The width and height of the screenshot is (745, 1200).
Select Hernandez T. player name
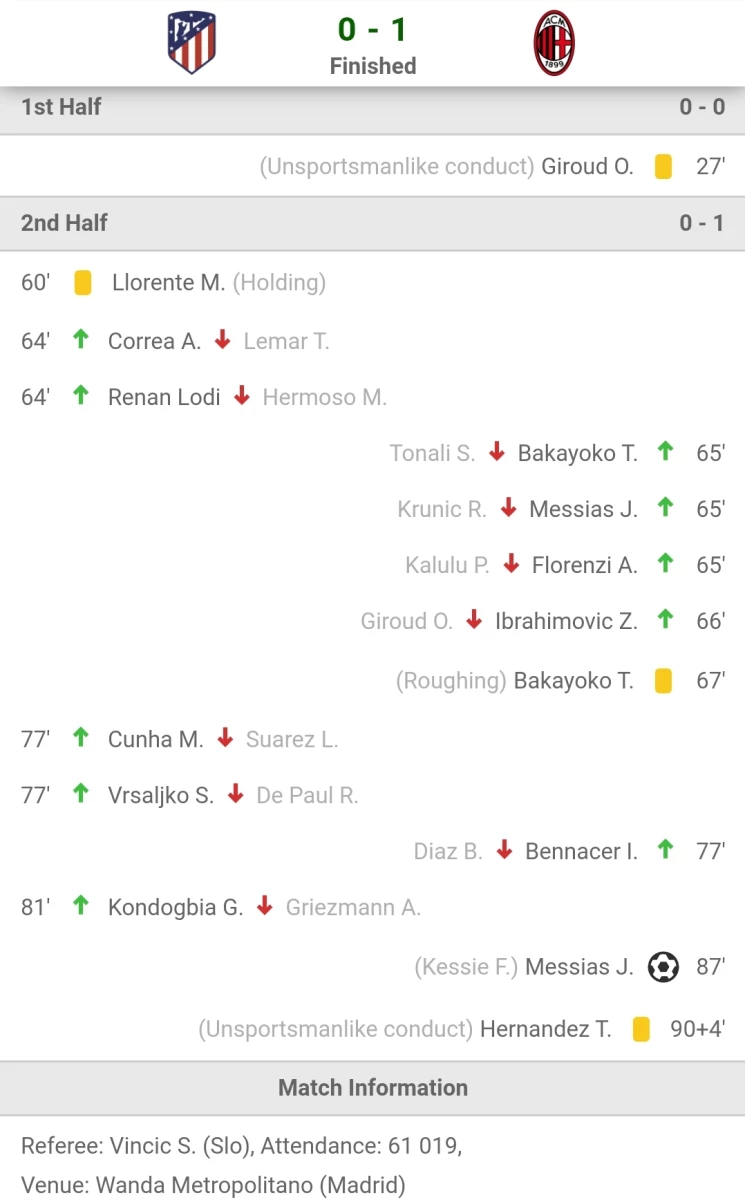546,1029
